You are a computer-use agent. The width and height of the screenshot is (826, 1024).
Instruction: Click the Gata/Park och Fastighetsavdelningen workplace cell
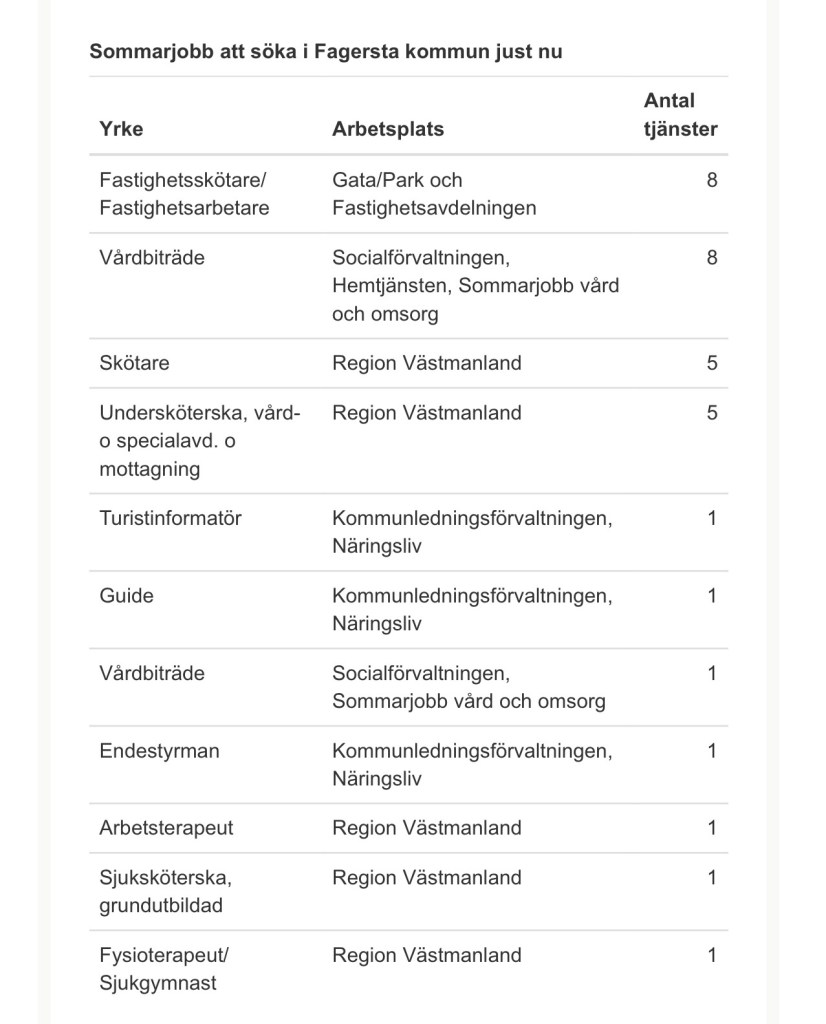434,194
